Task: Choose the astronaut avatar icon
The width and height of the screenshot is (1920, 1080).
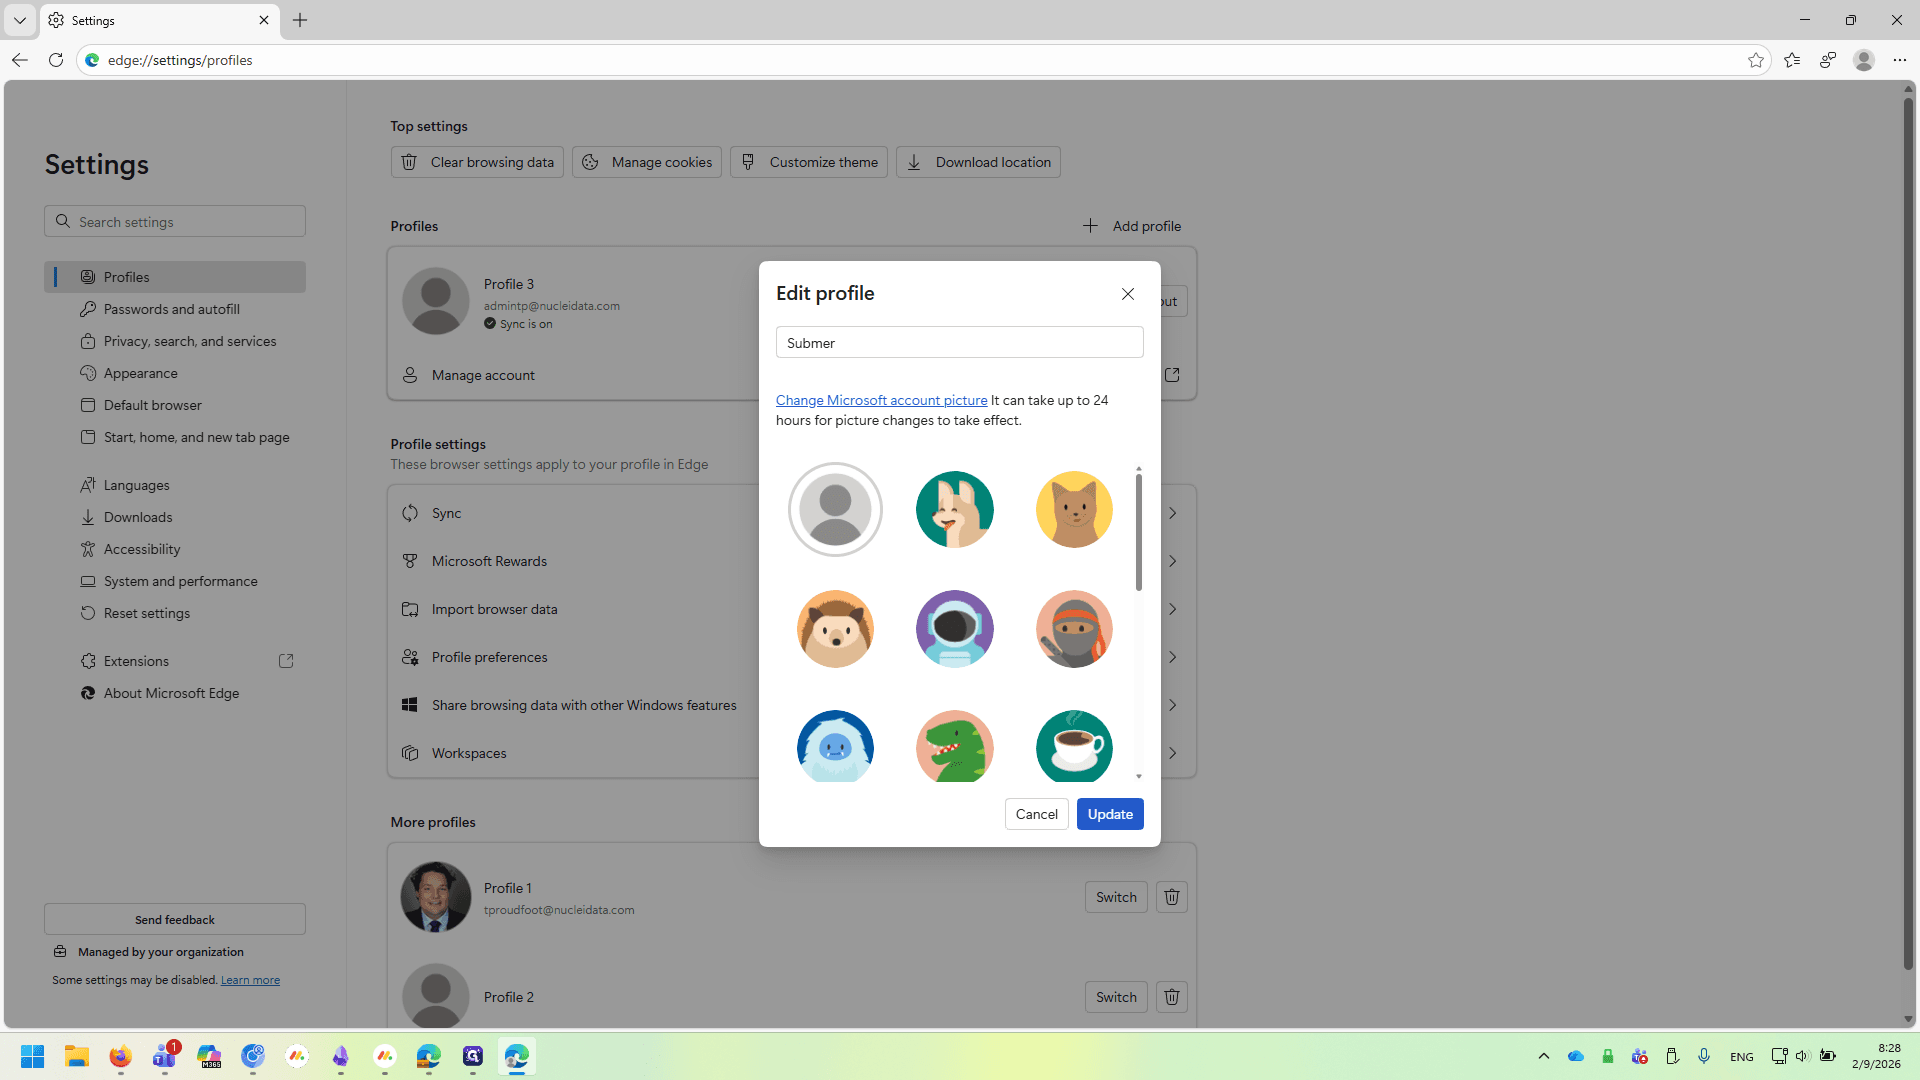Action: [x=954, y=629]
